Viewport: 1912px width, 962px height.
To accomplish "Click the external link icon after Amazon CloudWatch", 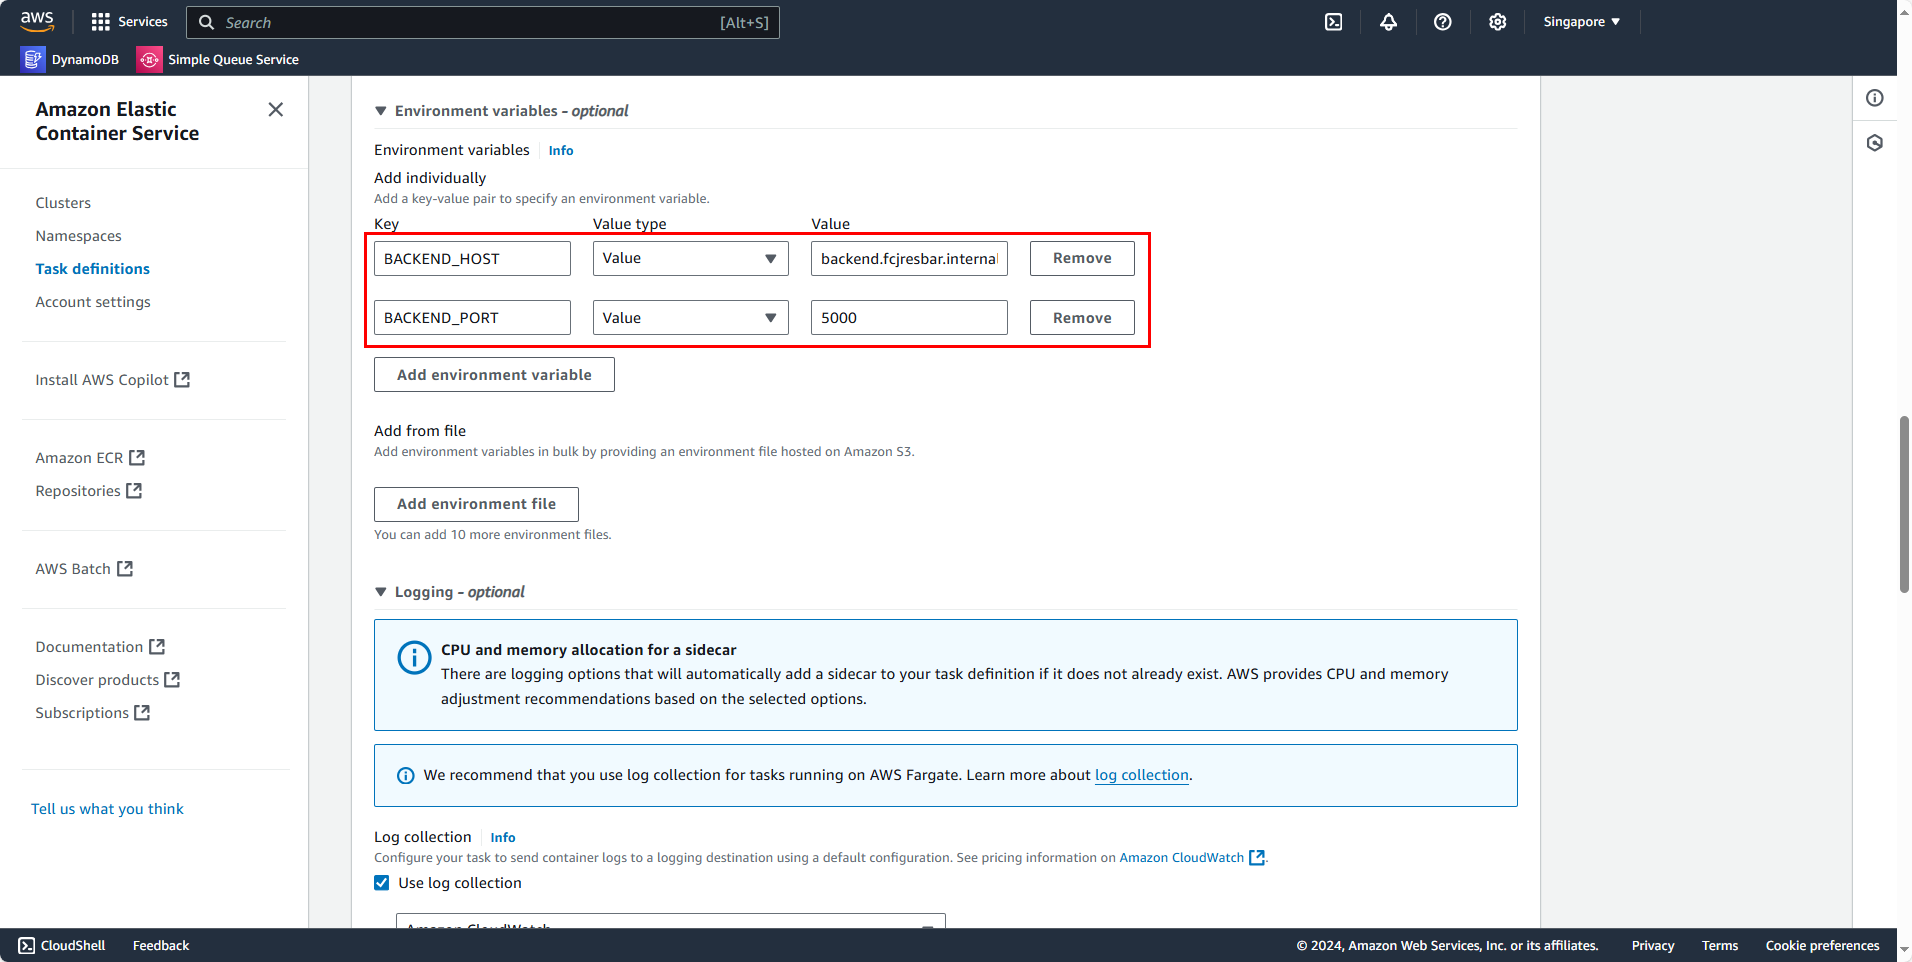I will pyautogui.click(x=1257, y=858).
